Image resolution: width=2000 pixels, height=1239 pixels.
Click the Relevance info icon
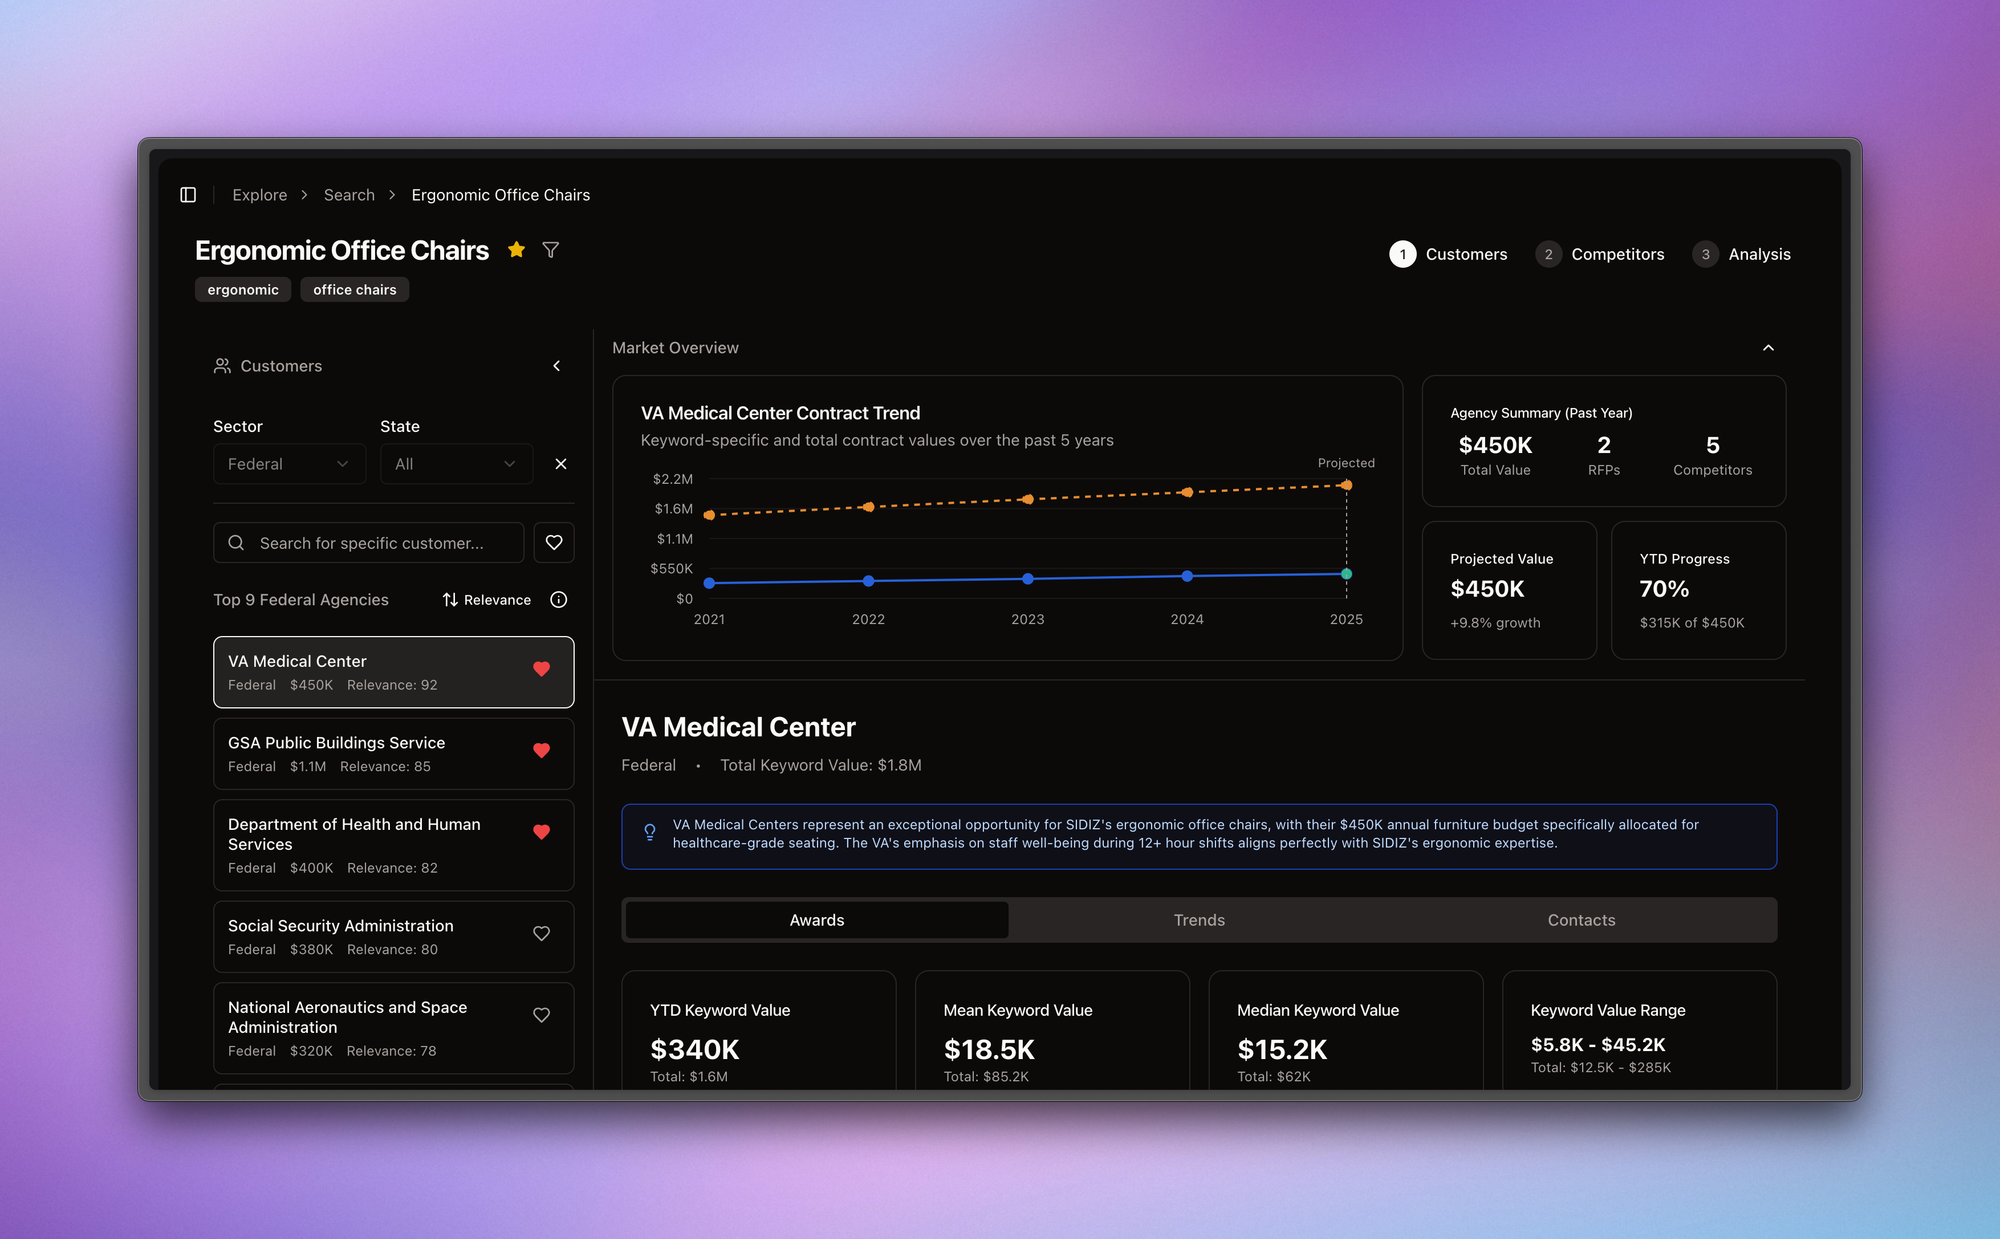coord(559,600)
